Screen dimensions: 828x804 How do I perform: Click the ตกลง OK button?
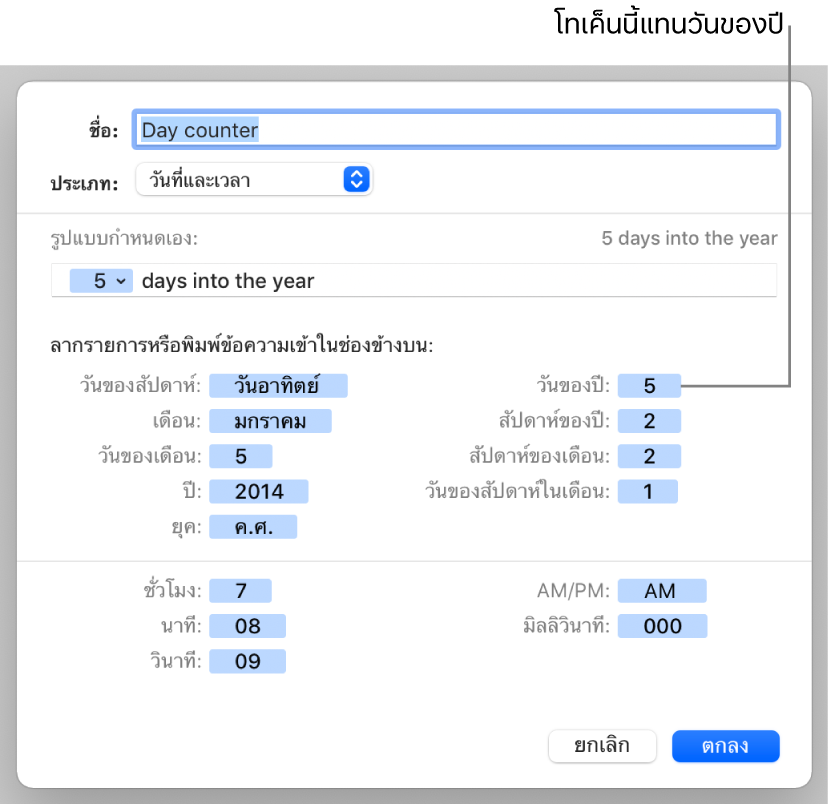point(726,746)
